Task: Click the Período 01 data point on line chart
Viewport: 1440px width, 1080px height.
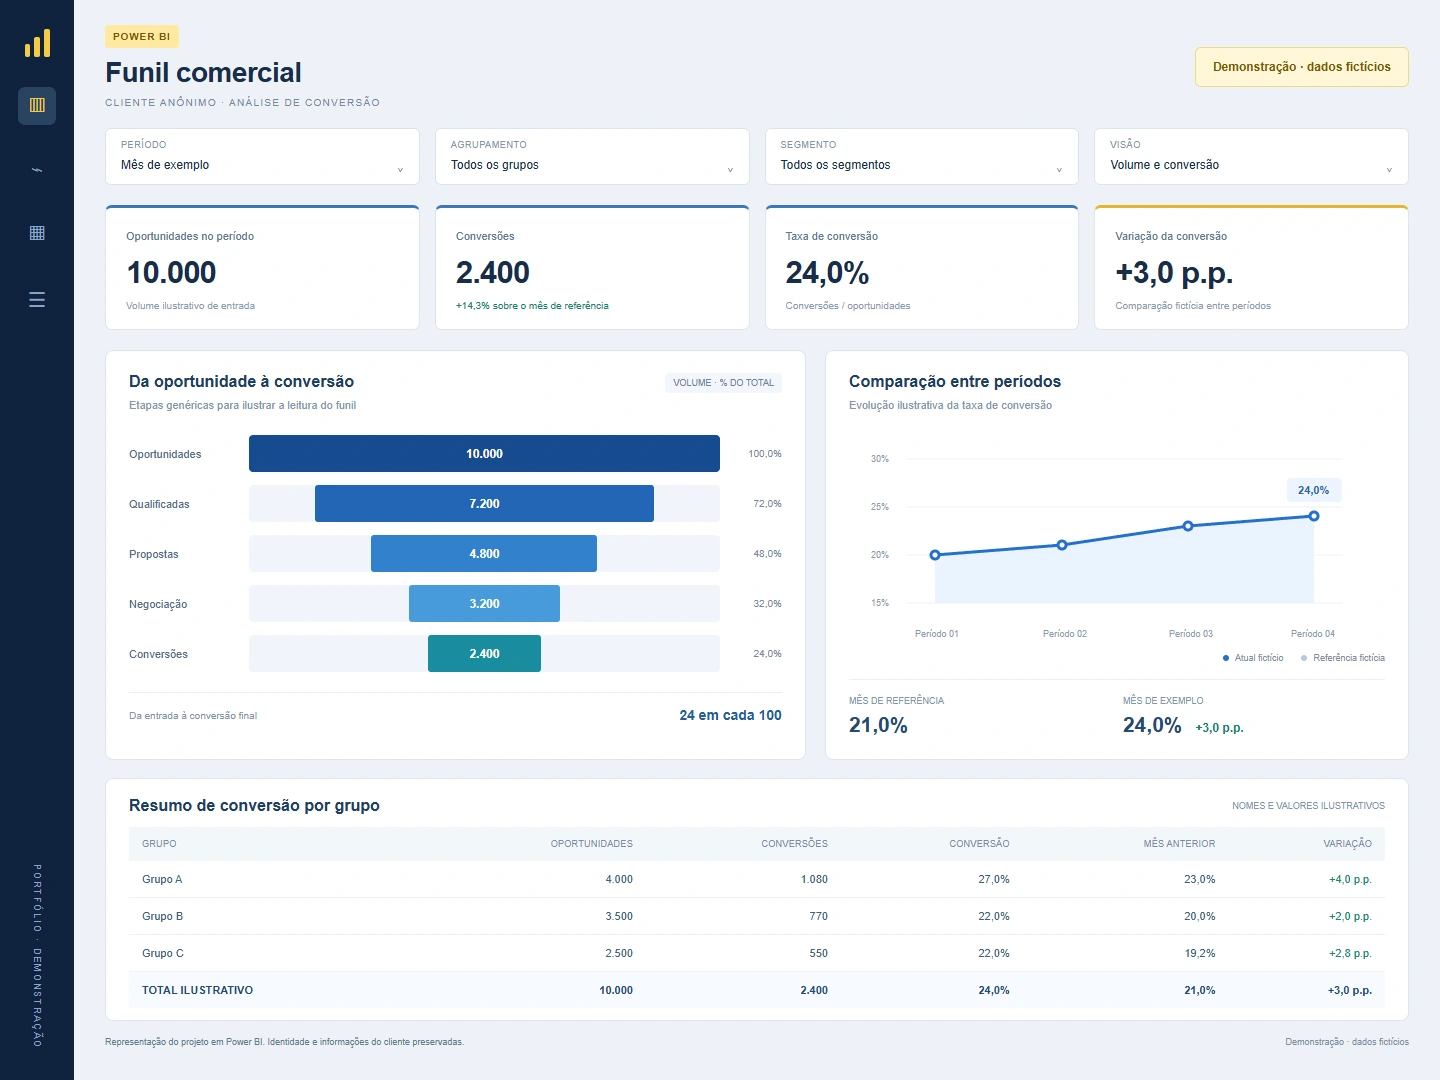Action: [x=935, y=555]
